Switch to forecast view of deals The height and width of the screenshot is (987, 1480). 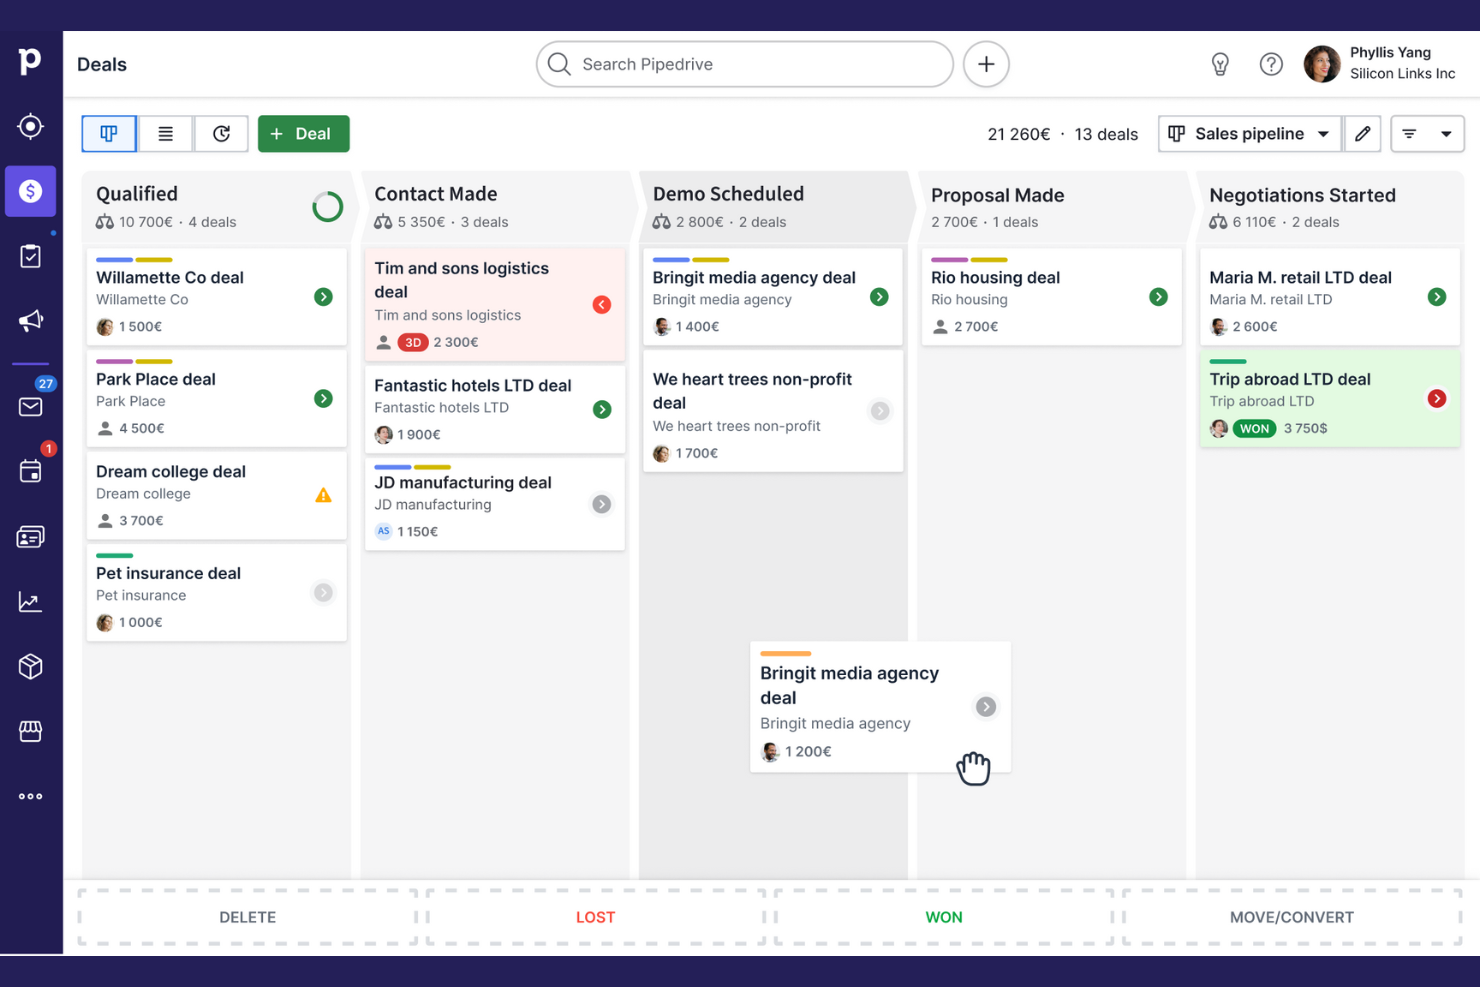coord(221,133)
